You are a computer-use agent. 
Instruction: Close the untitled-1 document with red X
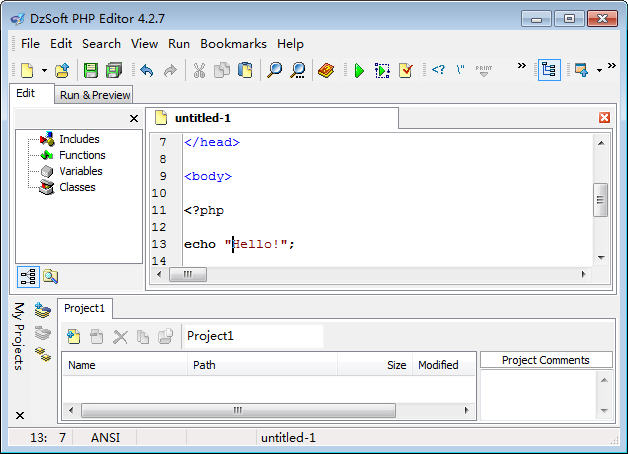pos(604,117)
